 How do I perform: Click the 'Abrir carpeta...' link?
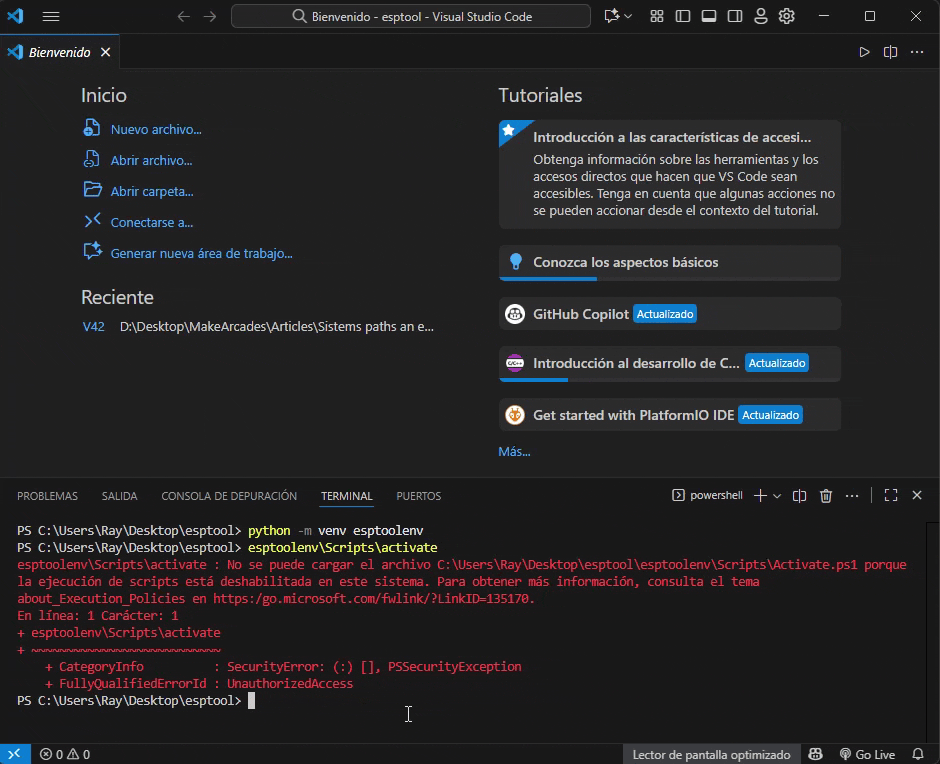click(x=152, y=191)
